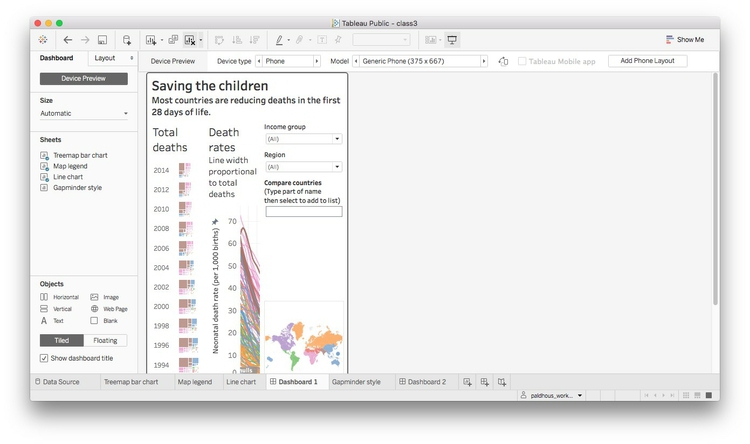Viewport: 750px width, 444px height.
Task: Switch to the Gapminder style tab
Action: pyautogui.click(x=356, y=382)
